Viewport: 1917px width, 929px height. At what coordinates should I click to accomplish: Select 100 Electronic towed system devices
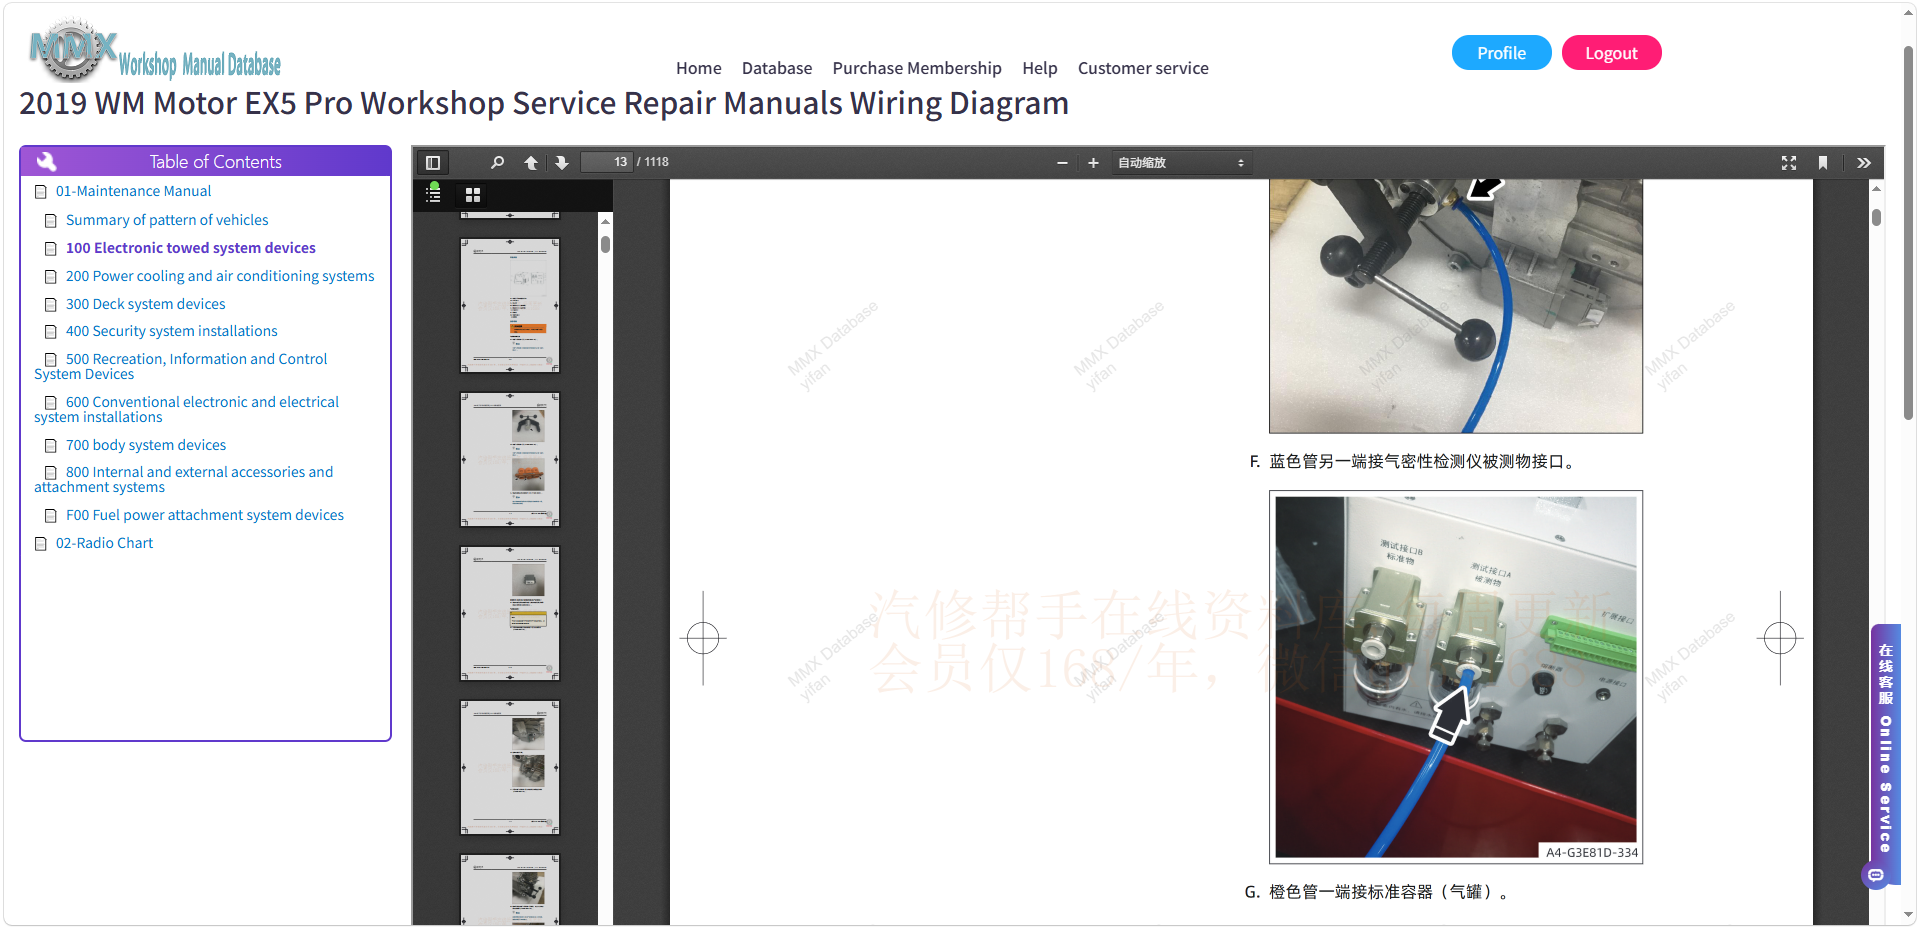(x=190, y=248)
